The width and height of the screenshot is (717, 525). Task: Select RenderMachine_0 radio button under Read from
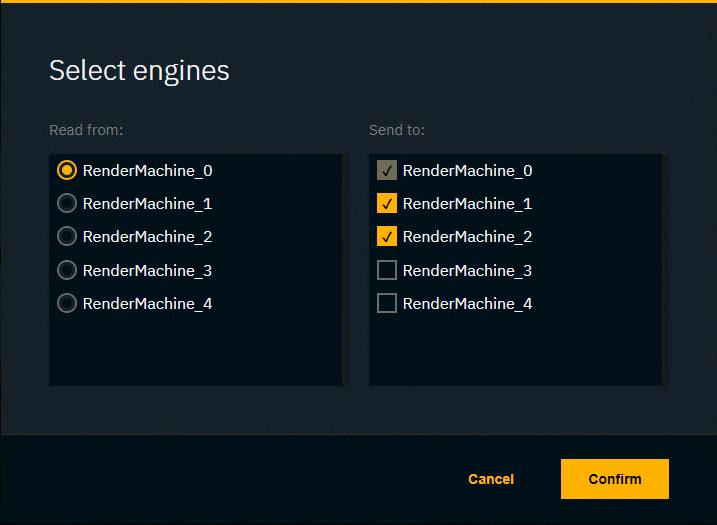point(67,171)
